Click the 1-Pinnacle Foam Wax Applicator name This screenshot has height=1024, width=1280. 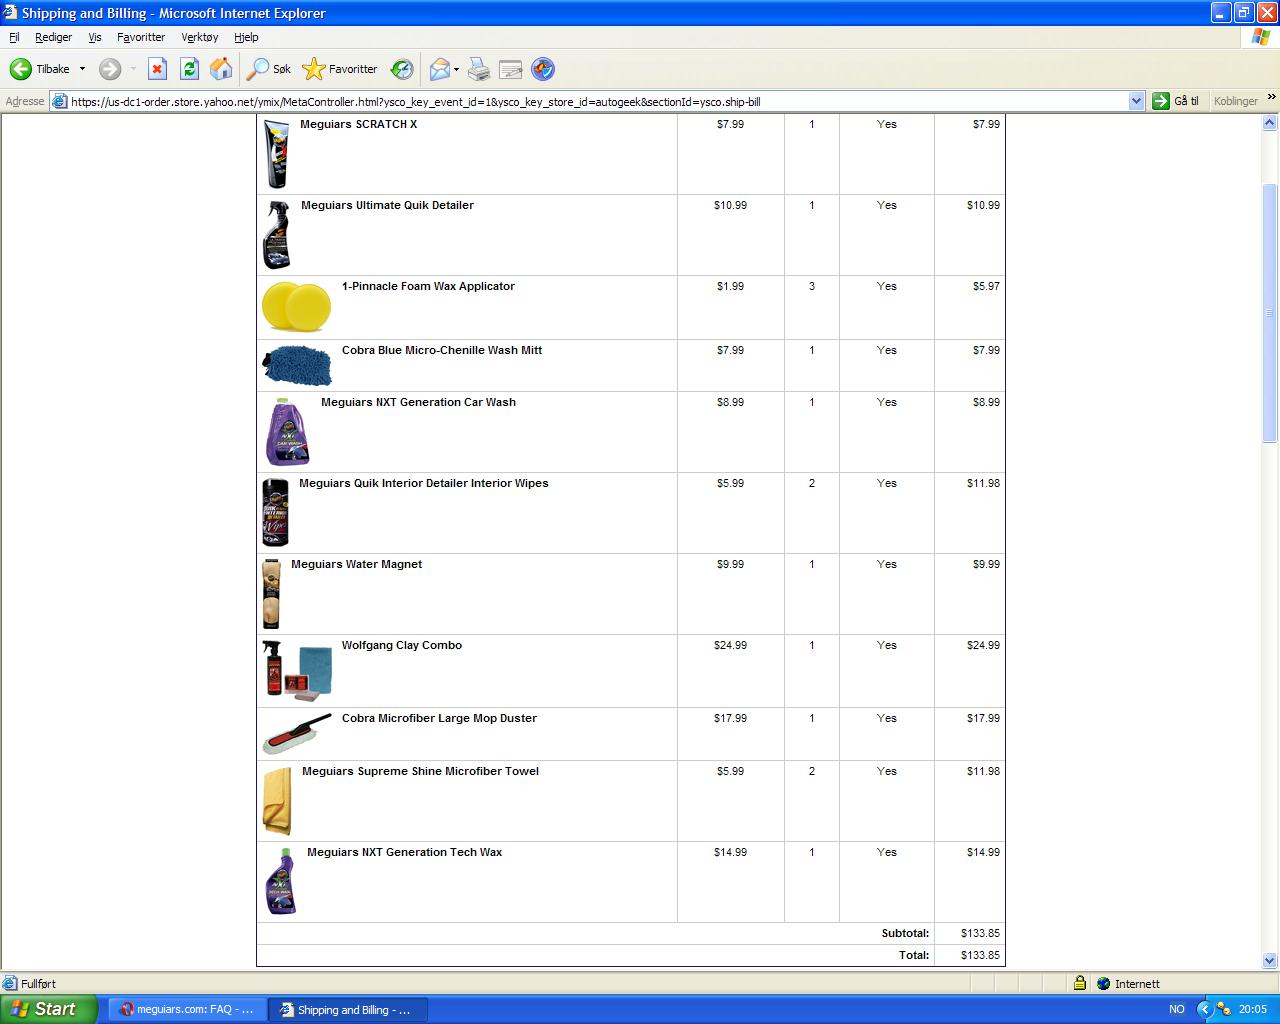(428, 286)
